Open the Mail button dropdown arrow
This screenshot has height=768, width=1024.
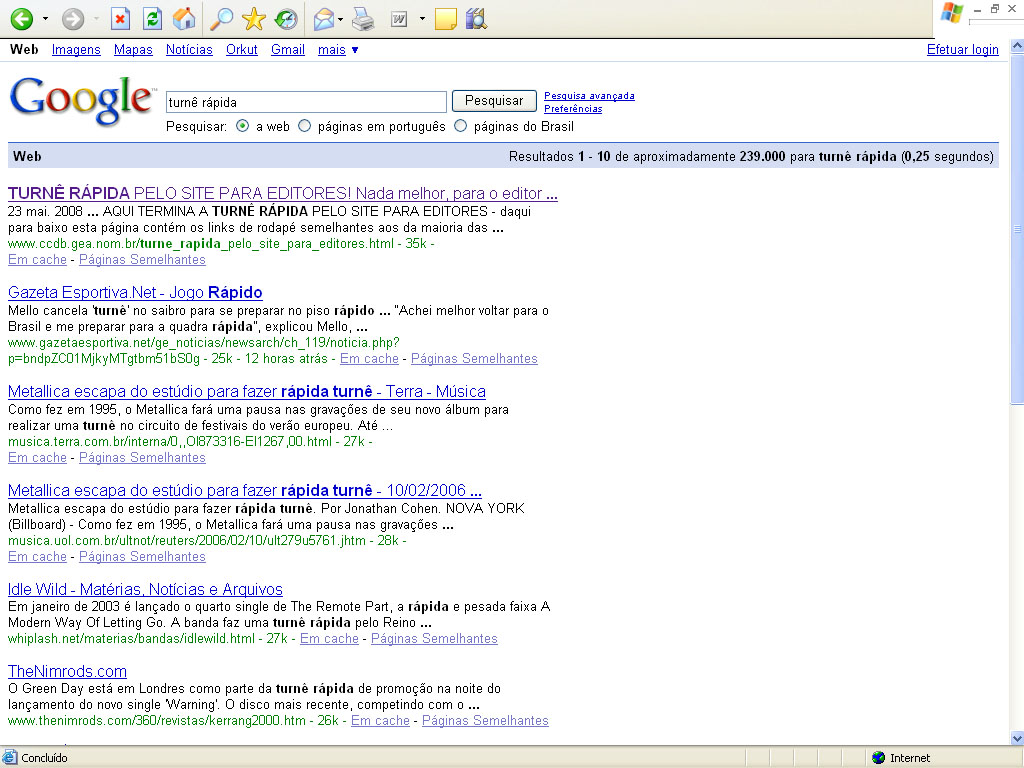coord(340,19)
